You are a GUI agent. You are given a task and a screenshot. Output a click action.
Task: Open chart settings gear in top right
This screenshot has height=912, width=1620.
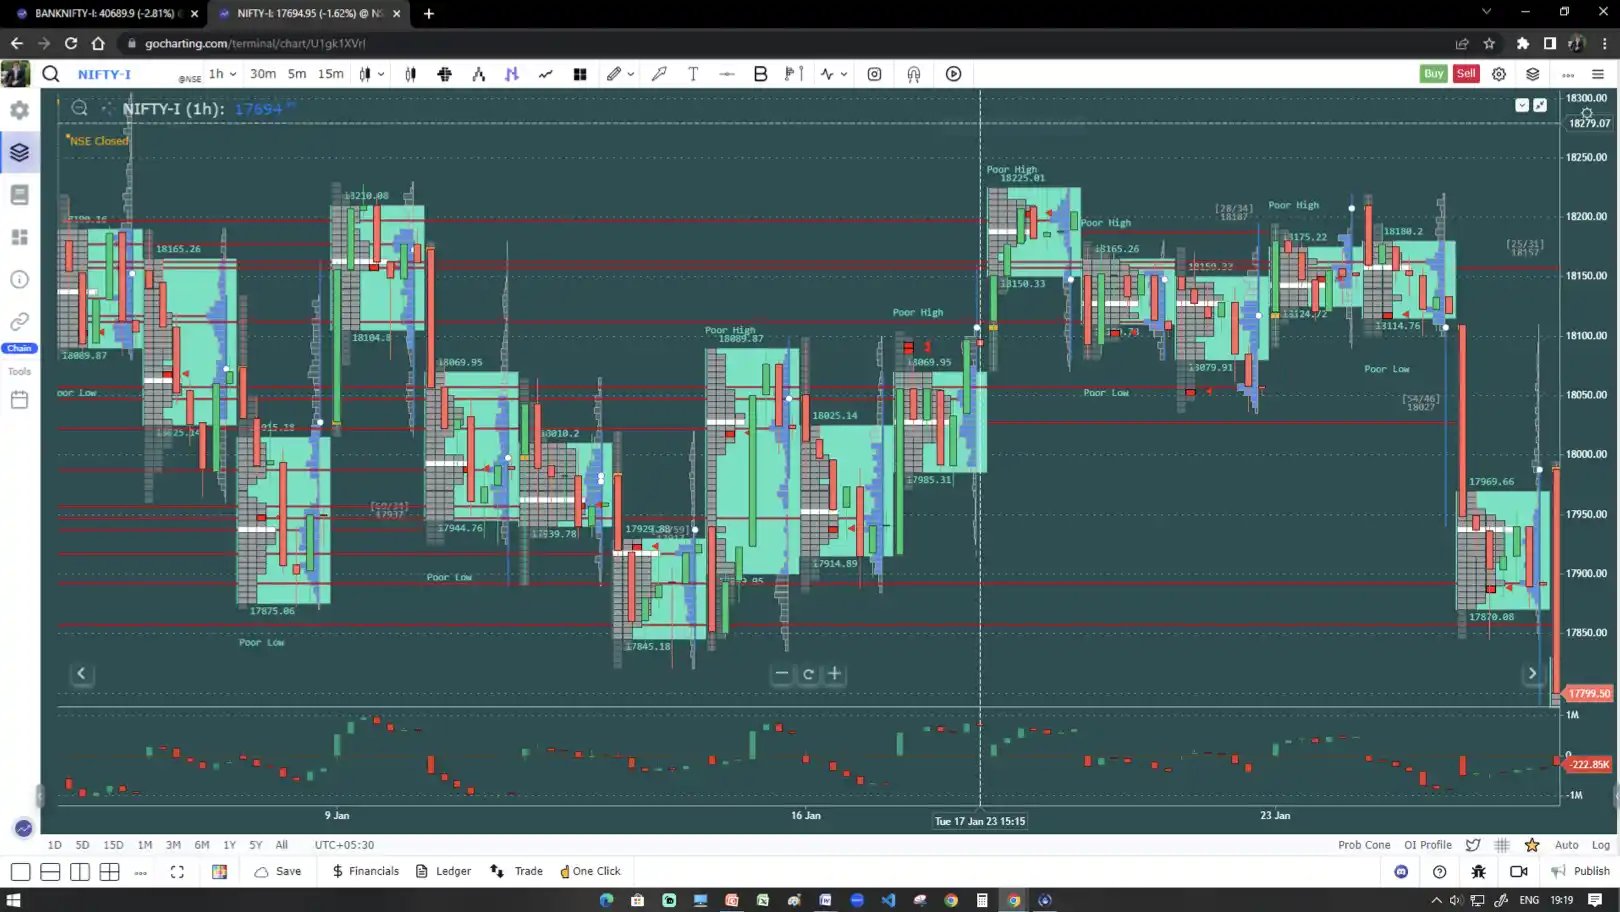pyautogui.click(x=1498, y=73)
